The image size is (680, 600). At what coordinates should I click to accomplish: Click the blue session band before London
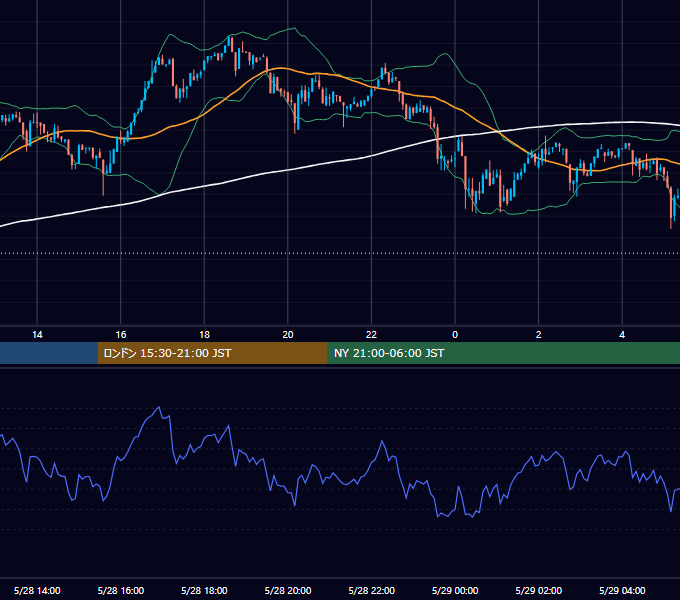[x=49, y=353]
